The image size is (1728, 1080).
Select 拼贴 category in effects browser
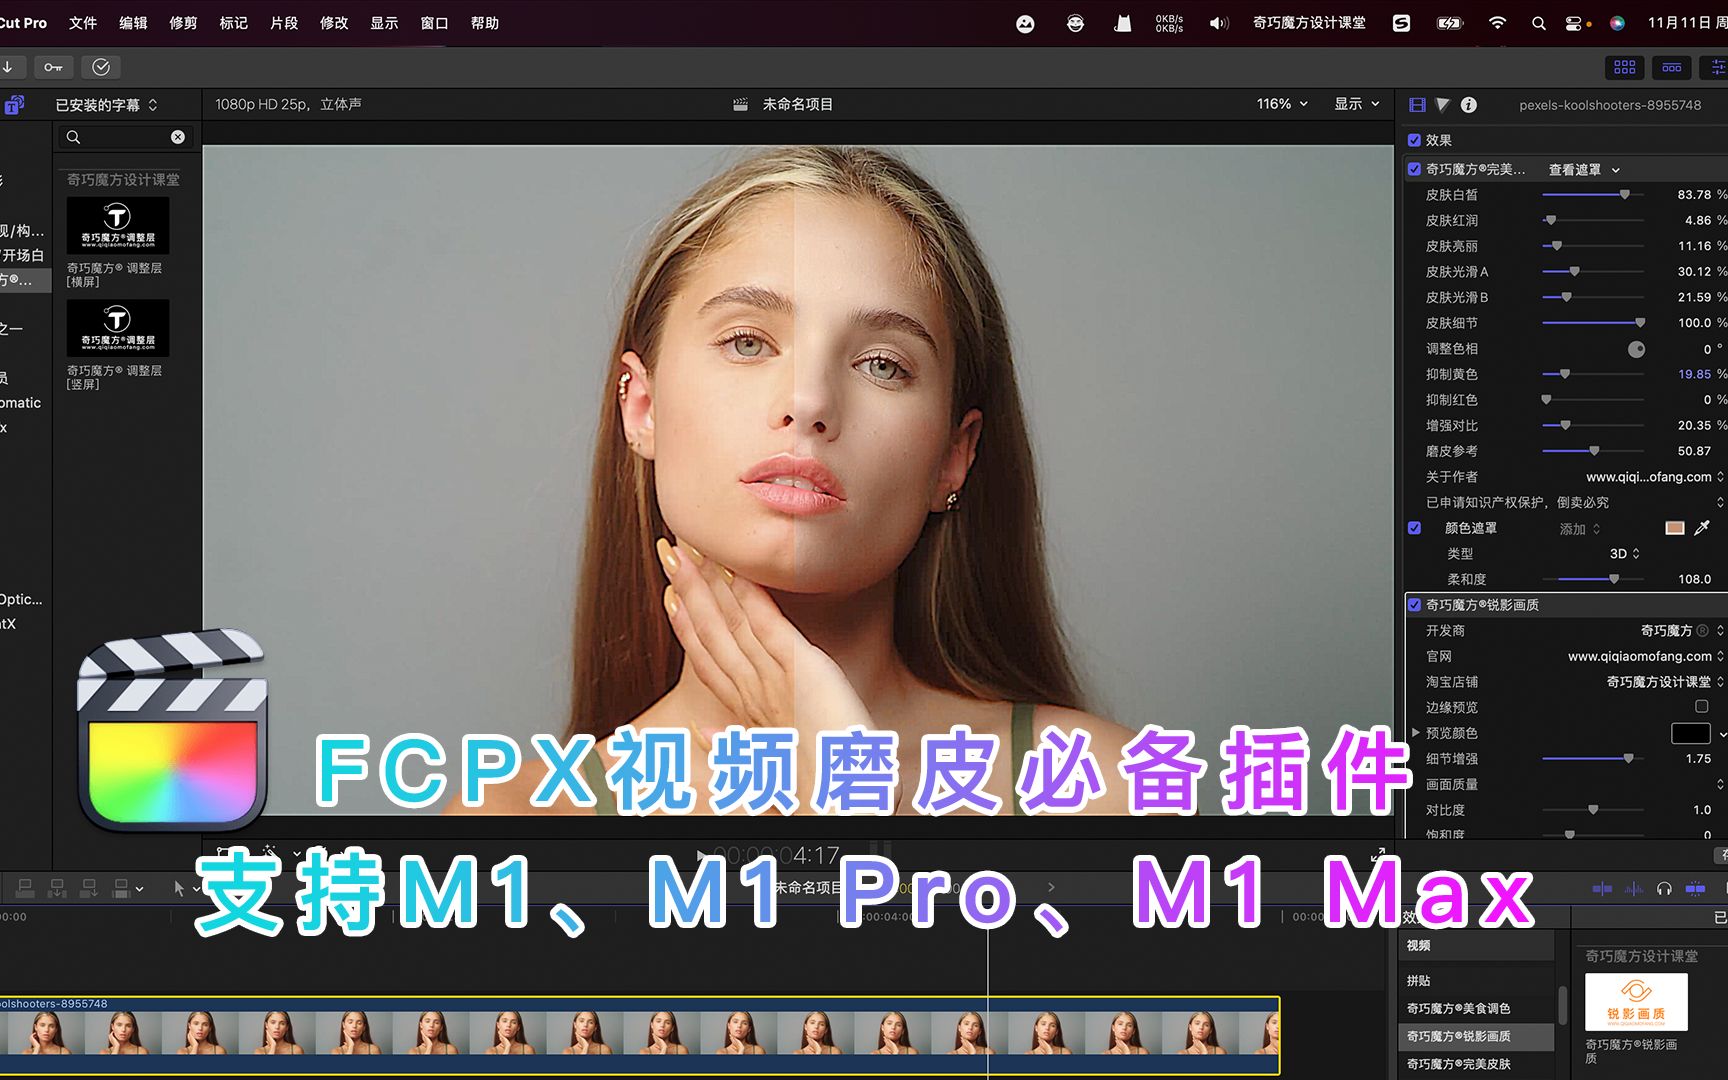1476,981
